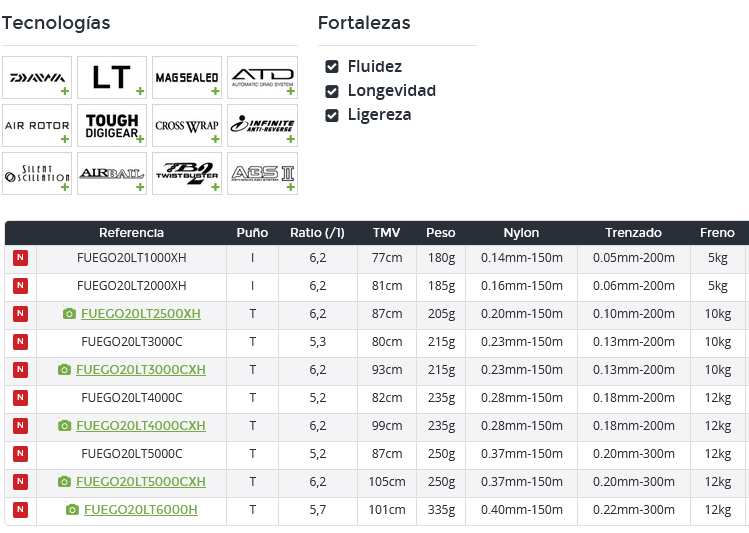Click the red N badge for FUEGO20LT3000C
The width and height of the screenshot is (749, 533).
click(20, 341)
